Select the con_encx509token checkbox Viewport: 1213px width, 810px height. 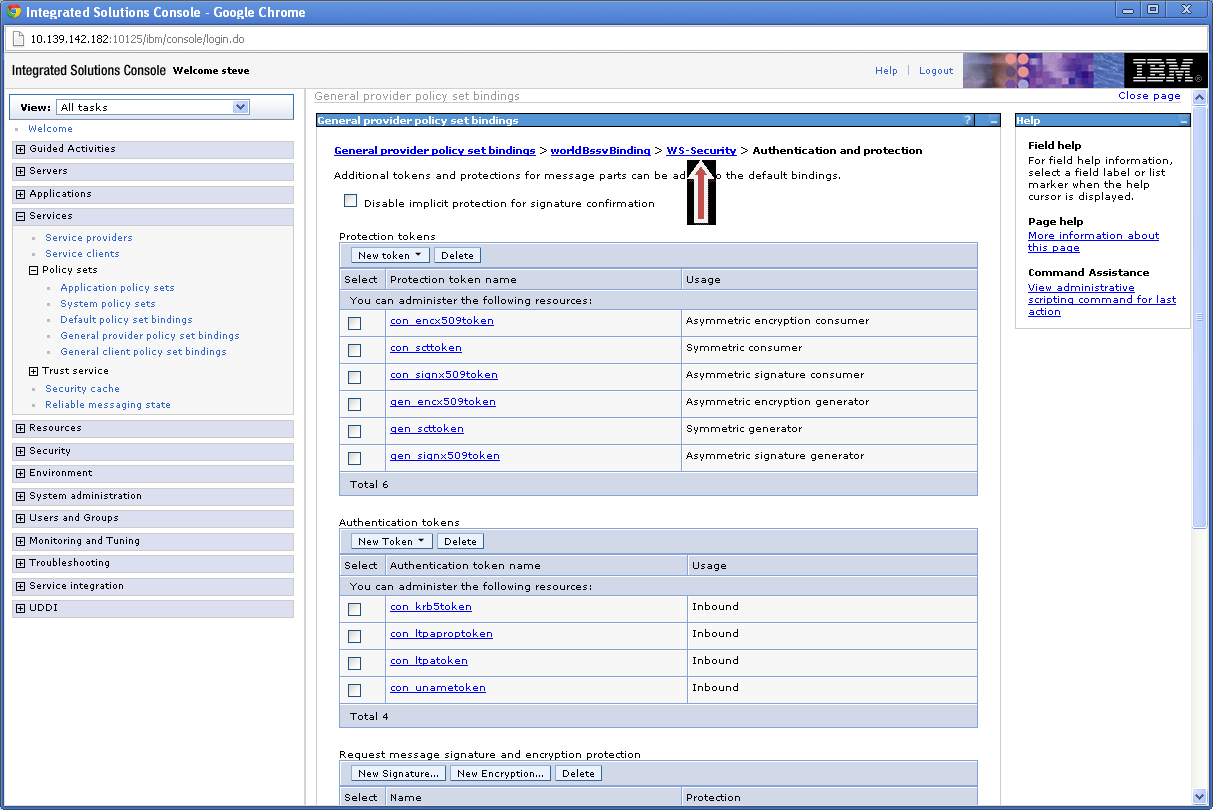(x=354, y=324)
